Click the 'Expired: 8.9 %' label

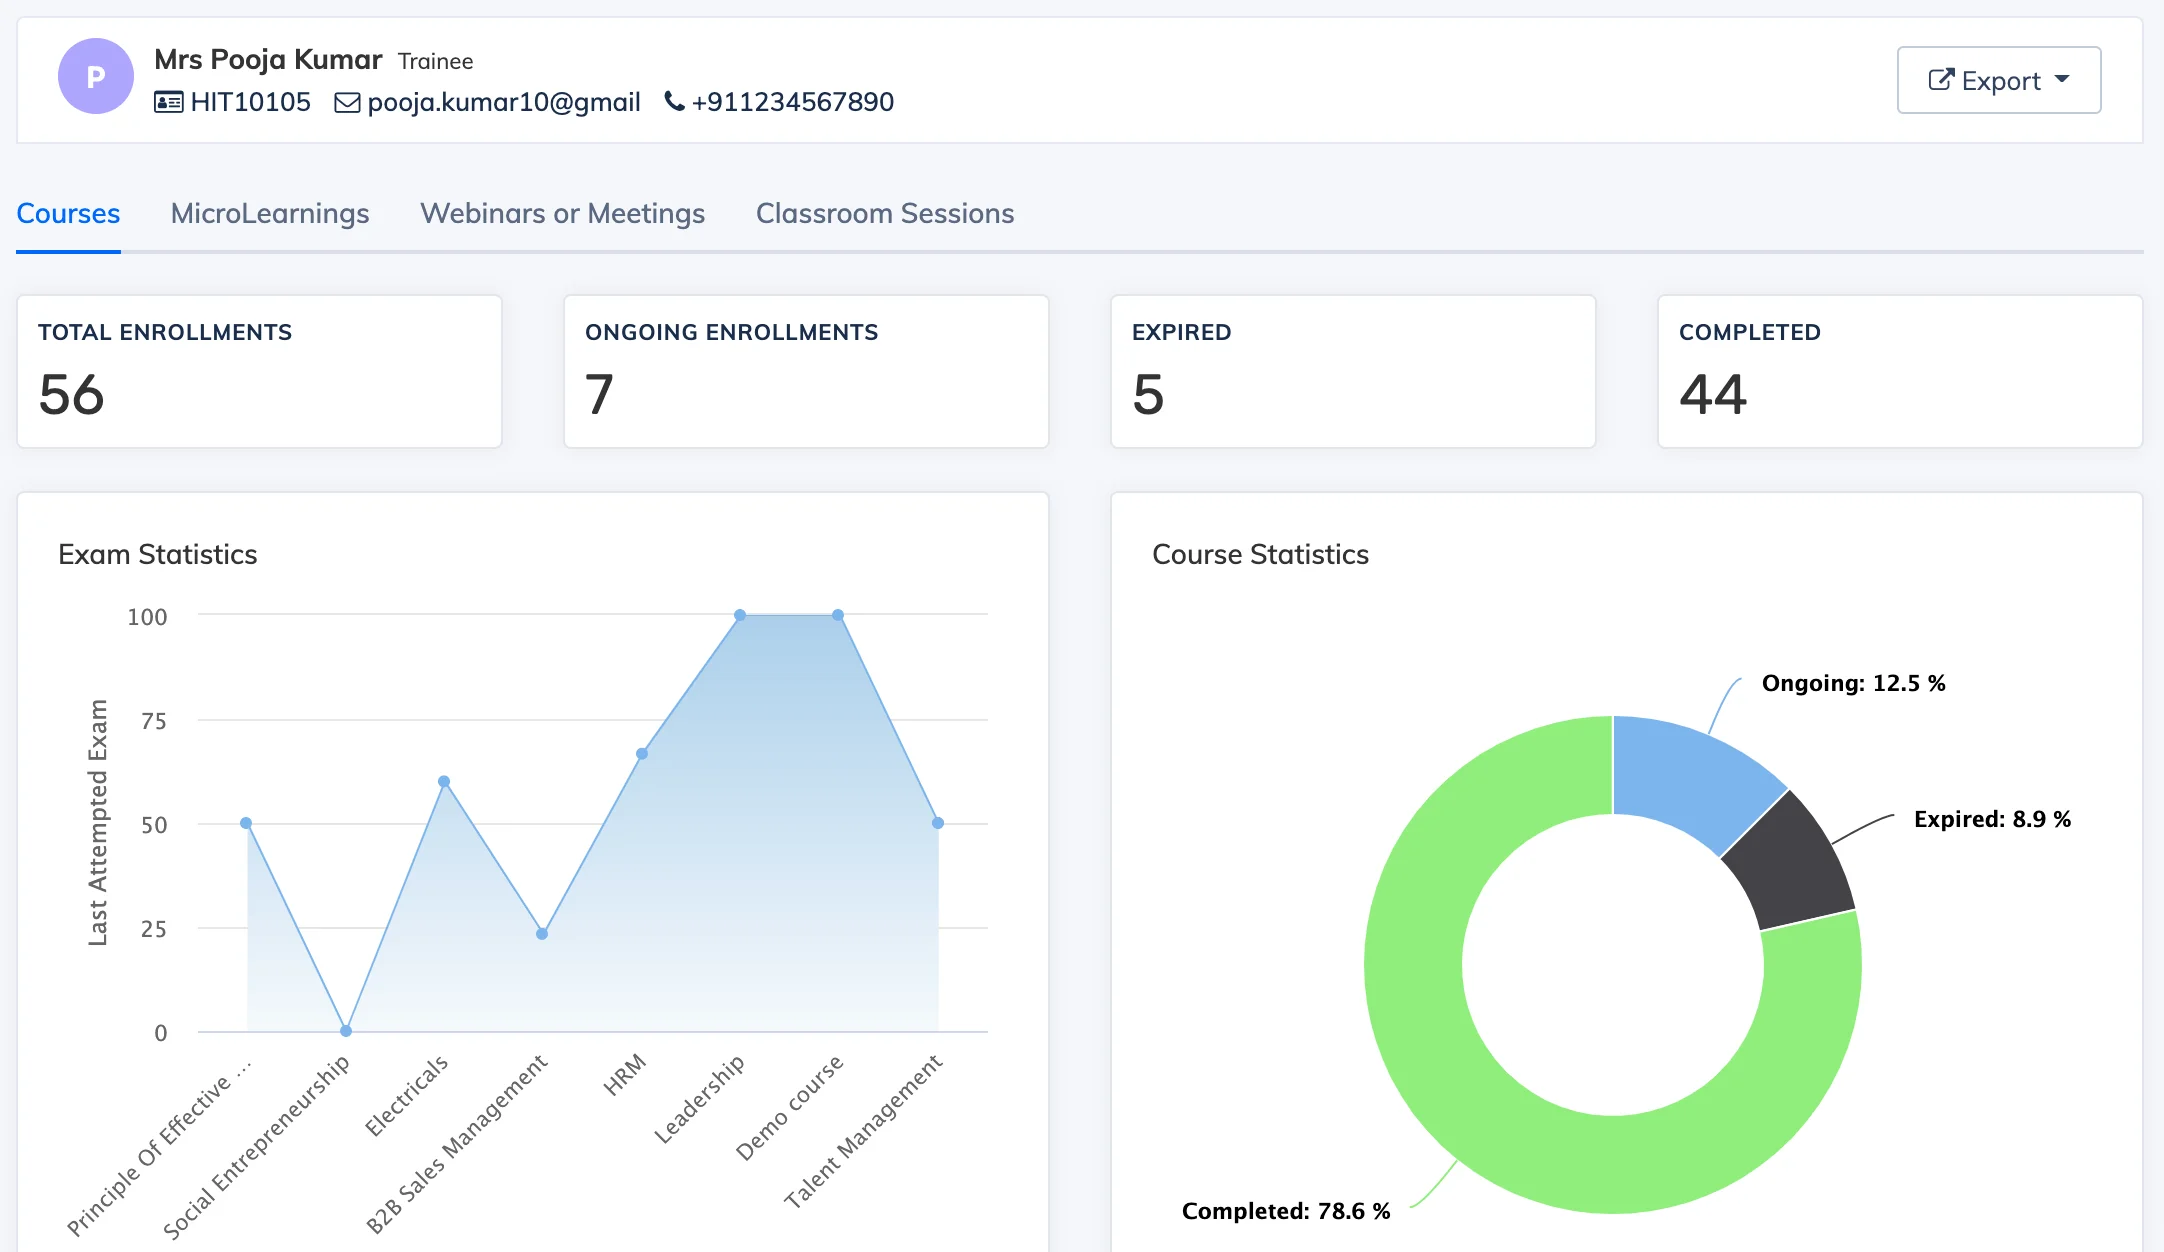pyautogui.click(x=1992, y=820)
